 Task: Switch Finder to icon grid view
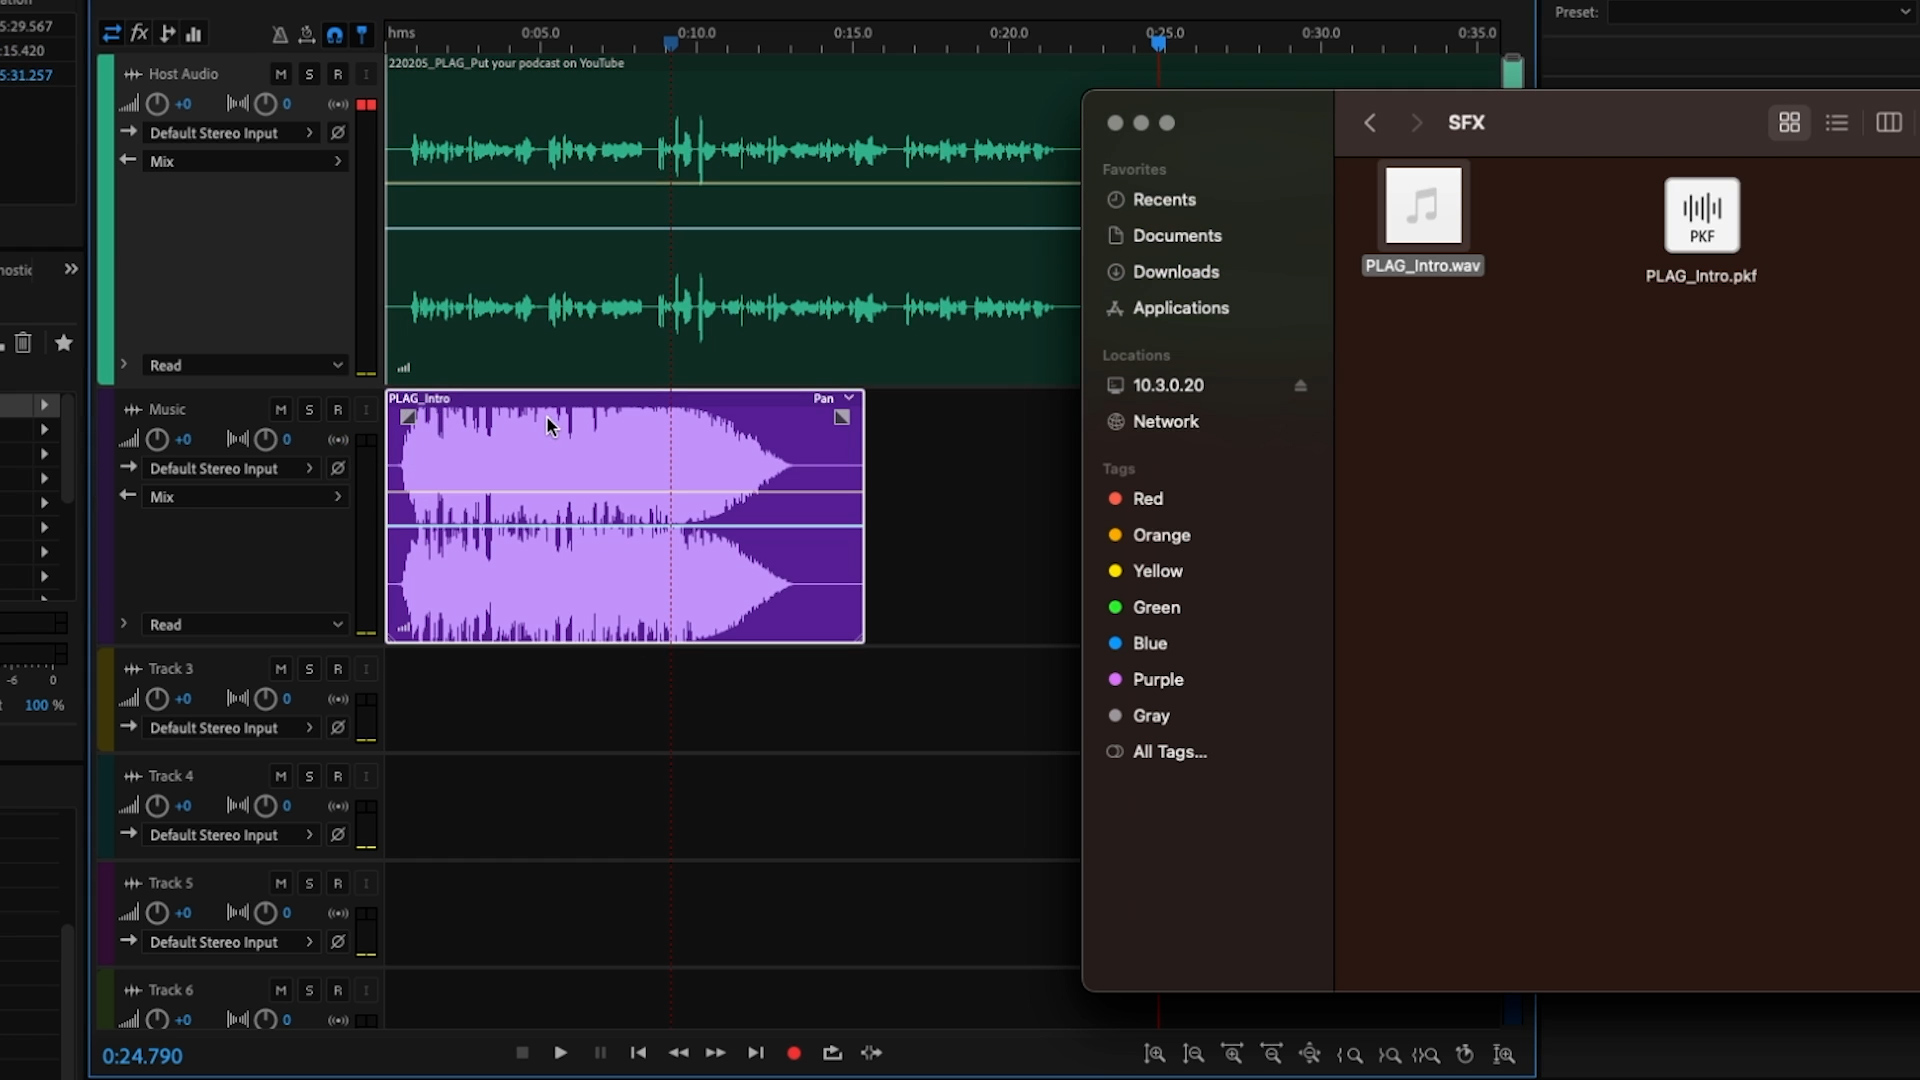click(x=1789, y=122)
